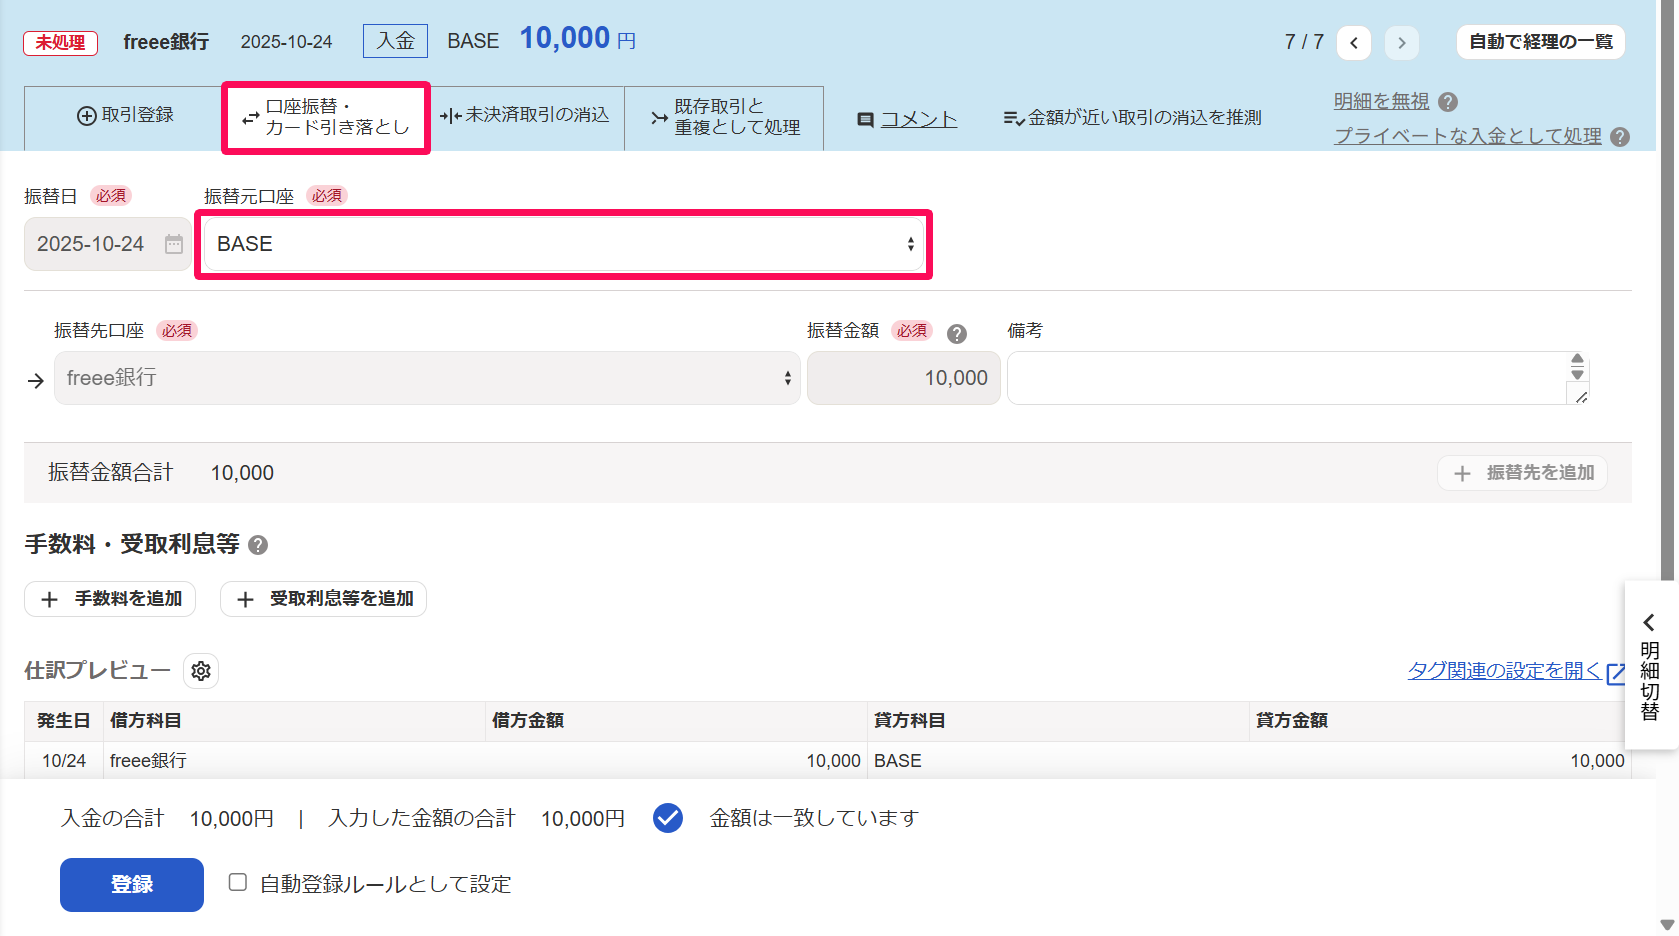1679x936 pixels.
Task: Open the 振替先口座 freee銀行 dropdown
Action: click(x=427, y=378)
